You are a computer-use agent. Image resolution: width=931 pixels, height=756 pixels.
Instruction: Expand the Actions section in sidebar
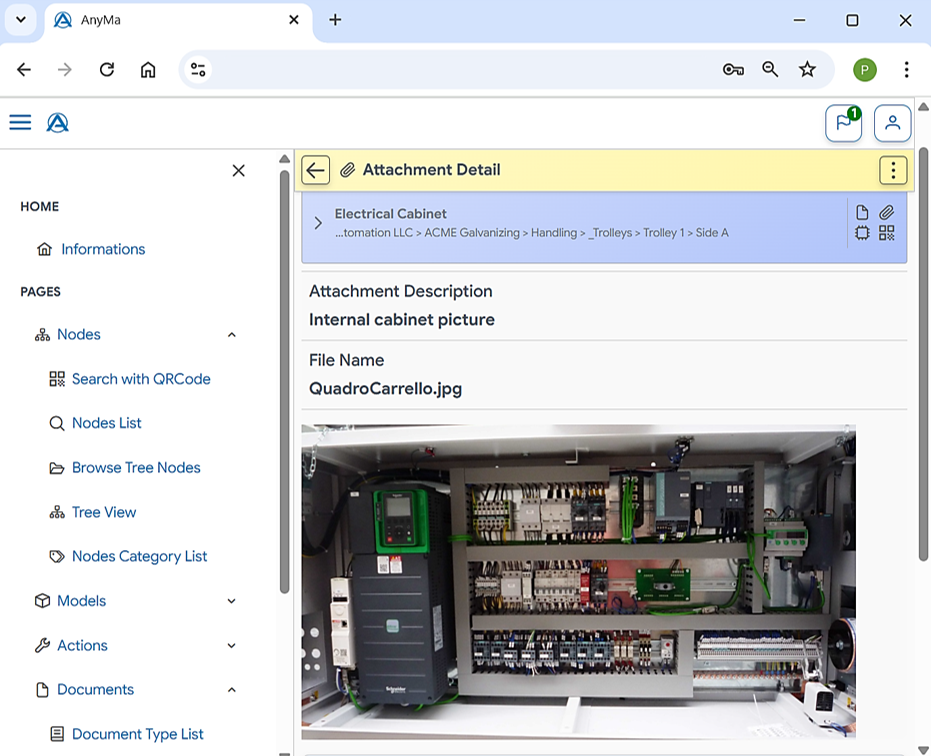click(232, 646)
